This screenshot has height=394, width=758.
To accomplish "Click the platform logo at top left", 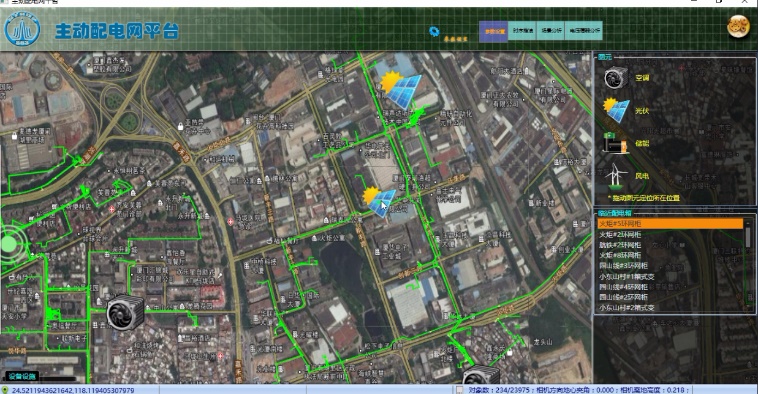I will click(x=22, y=30).
